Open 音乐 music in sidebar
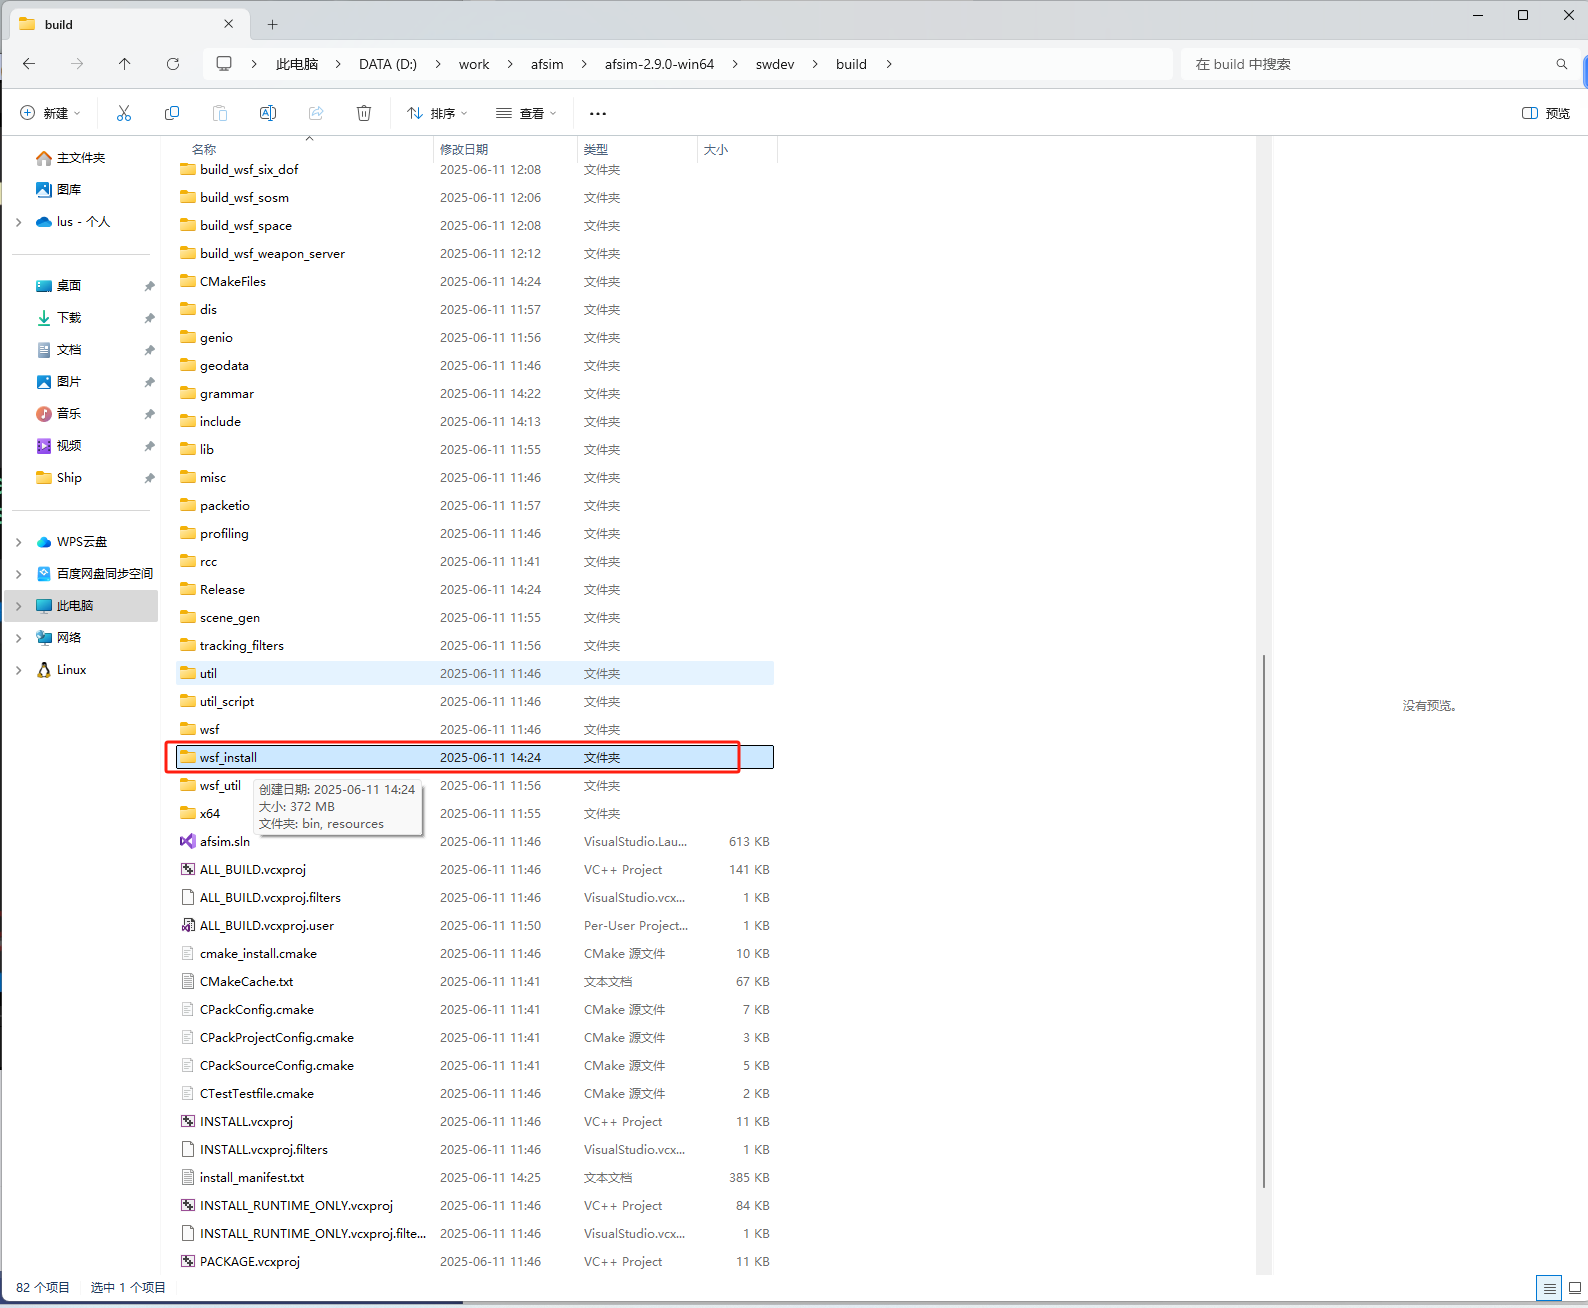 pos(69,414)
